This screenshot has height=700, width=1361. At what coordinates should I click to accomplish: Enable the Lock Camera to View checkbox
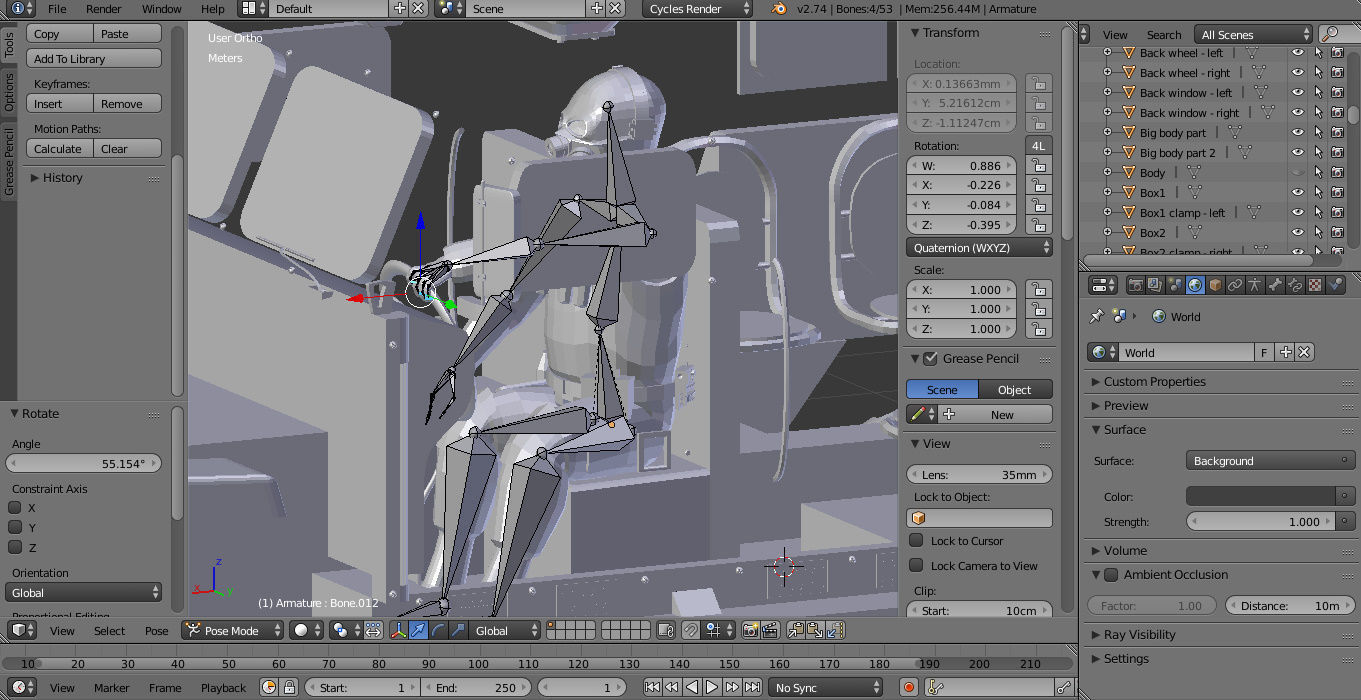(x=917, y=566)
